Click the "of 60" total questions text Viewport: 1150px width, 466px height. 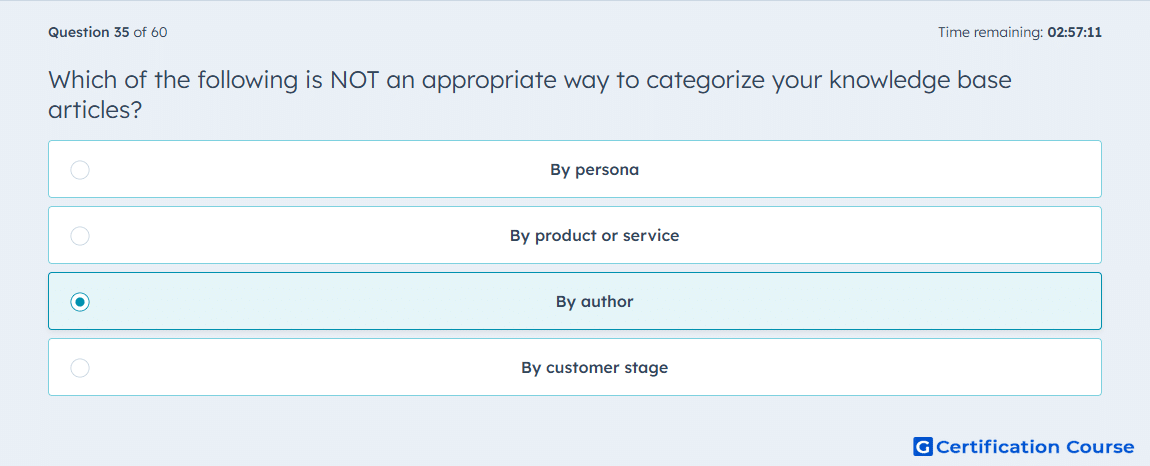pyautogui.click(x=150, y=32)
